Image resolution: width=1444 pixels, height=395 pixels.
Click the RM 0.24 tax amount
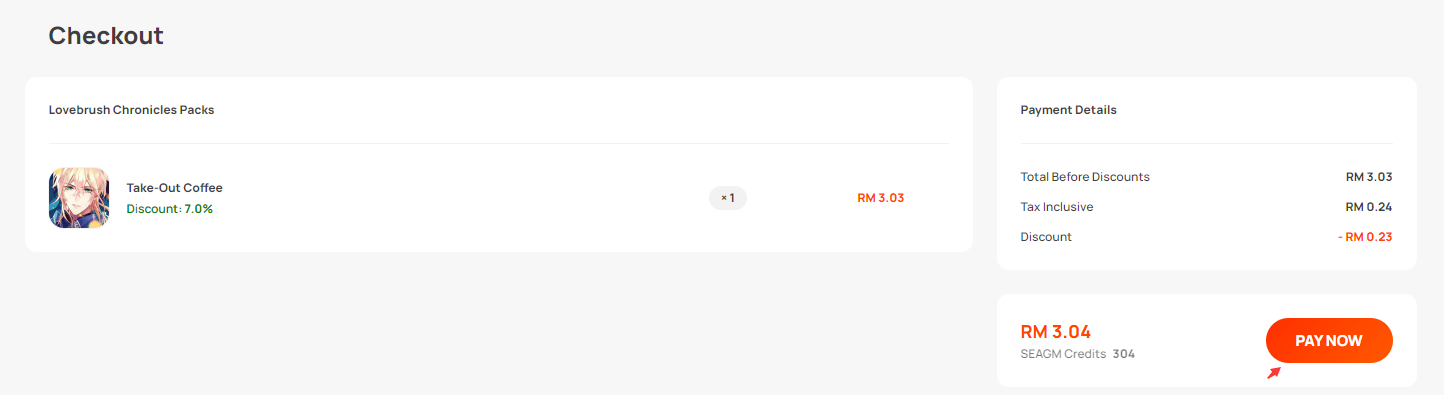(x=1369, y=207)
